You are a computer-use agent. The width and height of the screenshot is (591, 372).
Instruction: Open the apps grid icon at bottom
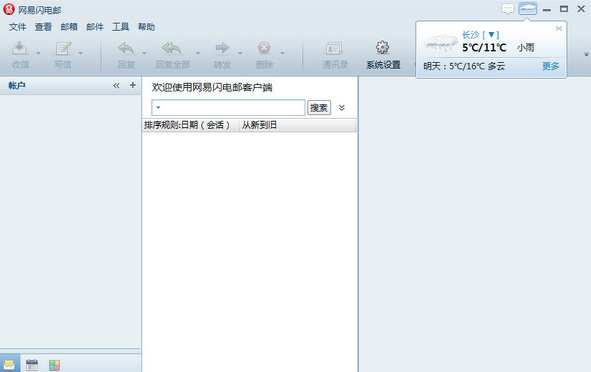click(x=54, y=365)
